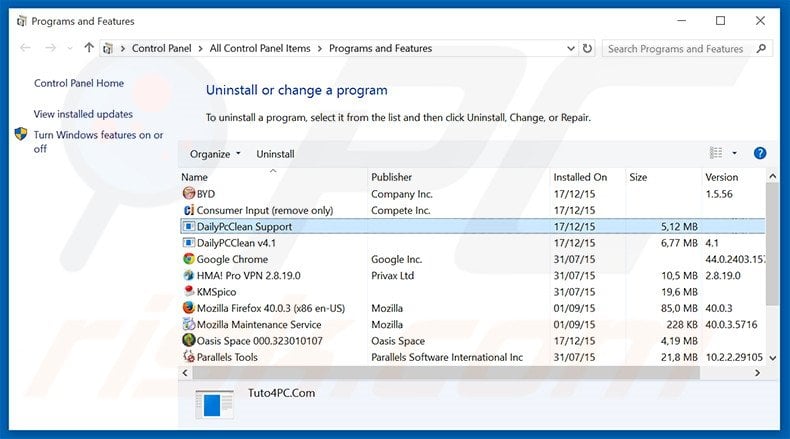The height and width of the screenshot is (439, 790).
Task: Select the KMSpico row name
Action: [216, 292]
